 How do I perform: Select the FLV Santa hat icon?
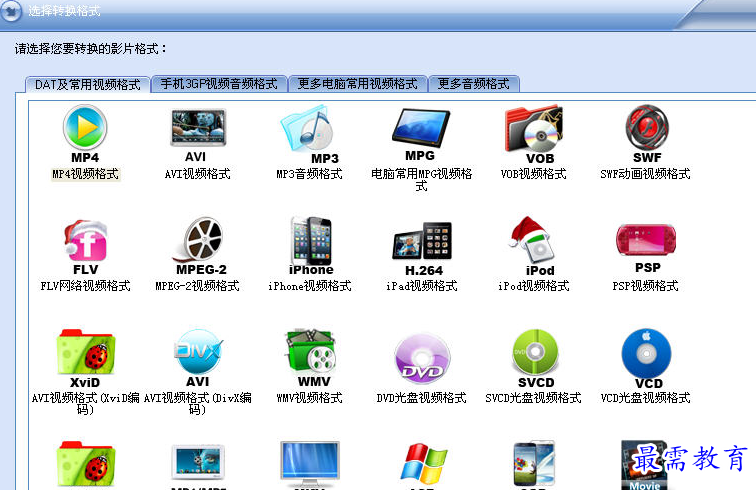click(x=85, y=240)
